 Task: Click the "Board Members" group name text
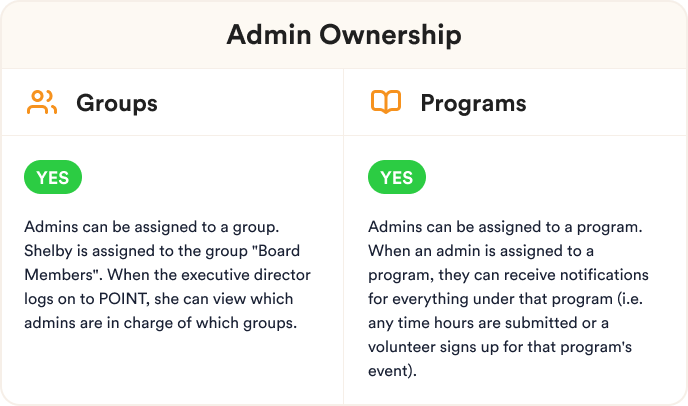click(276, 251)
